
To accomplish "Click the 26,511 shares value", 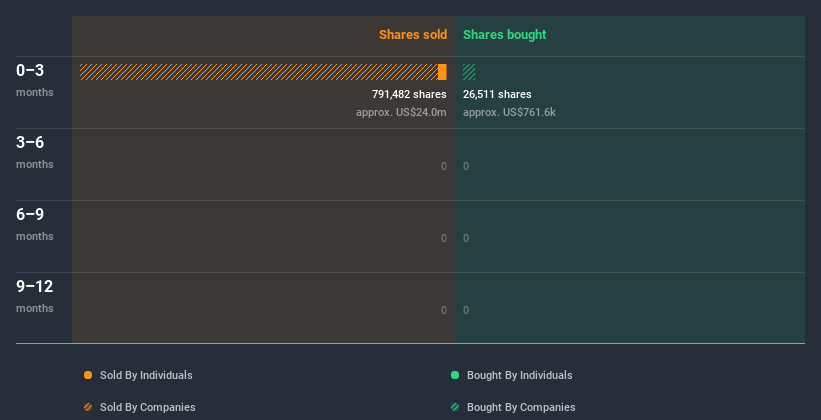I will pyautogui.click(x=497, y=94).
